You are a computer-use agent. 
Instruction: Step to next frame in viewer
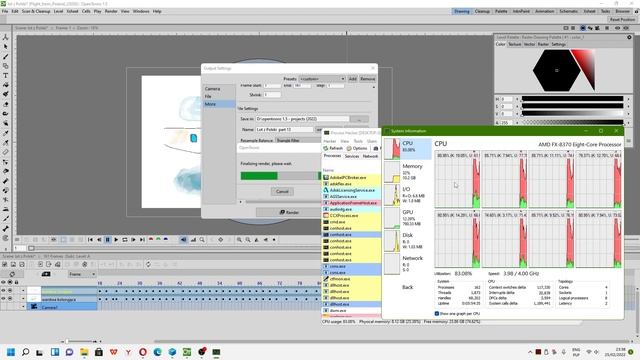coord(133,240)
